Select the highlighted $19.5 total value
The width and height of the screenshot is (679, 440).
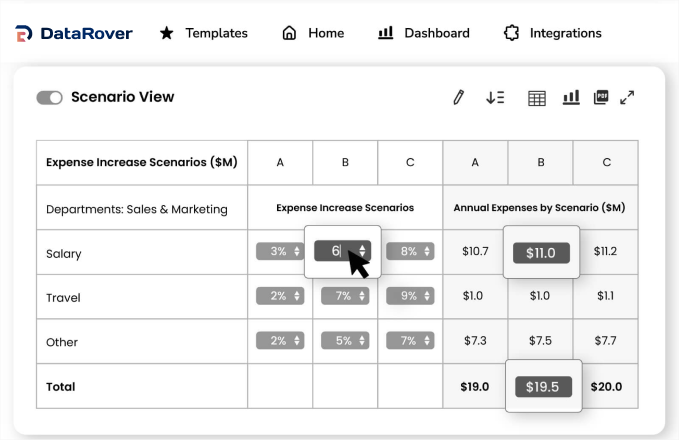(541, 387)
